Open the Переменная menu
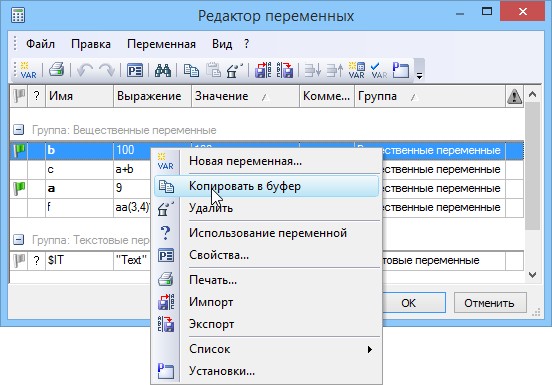This screenshot has width=552, height=385. (x=161, y=44)
